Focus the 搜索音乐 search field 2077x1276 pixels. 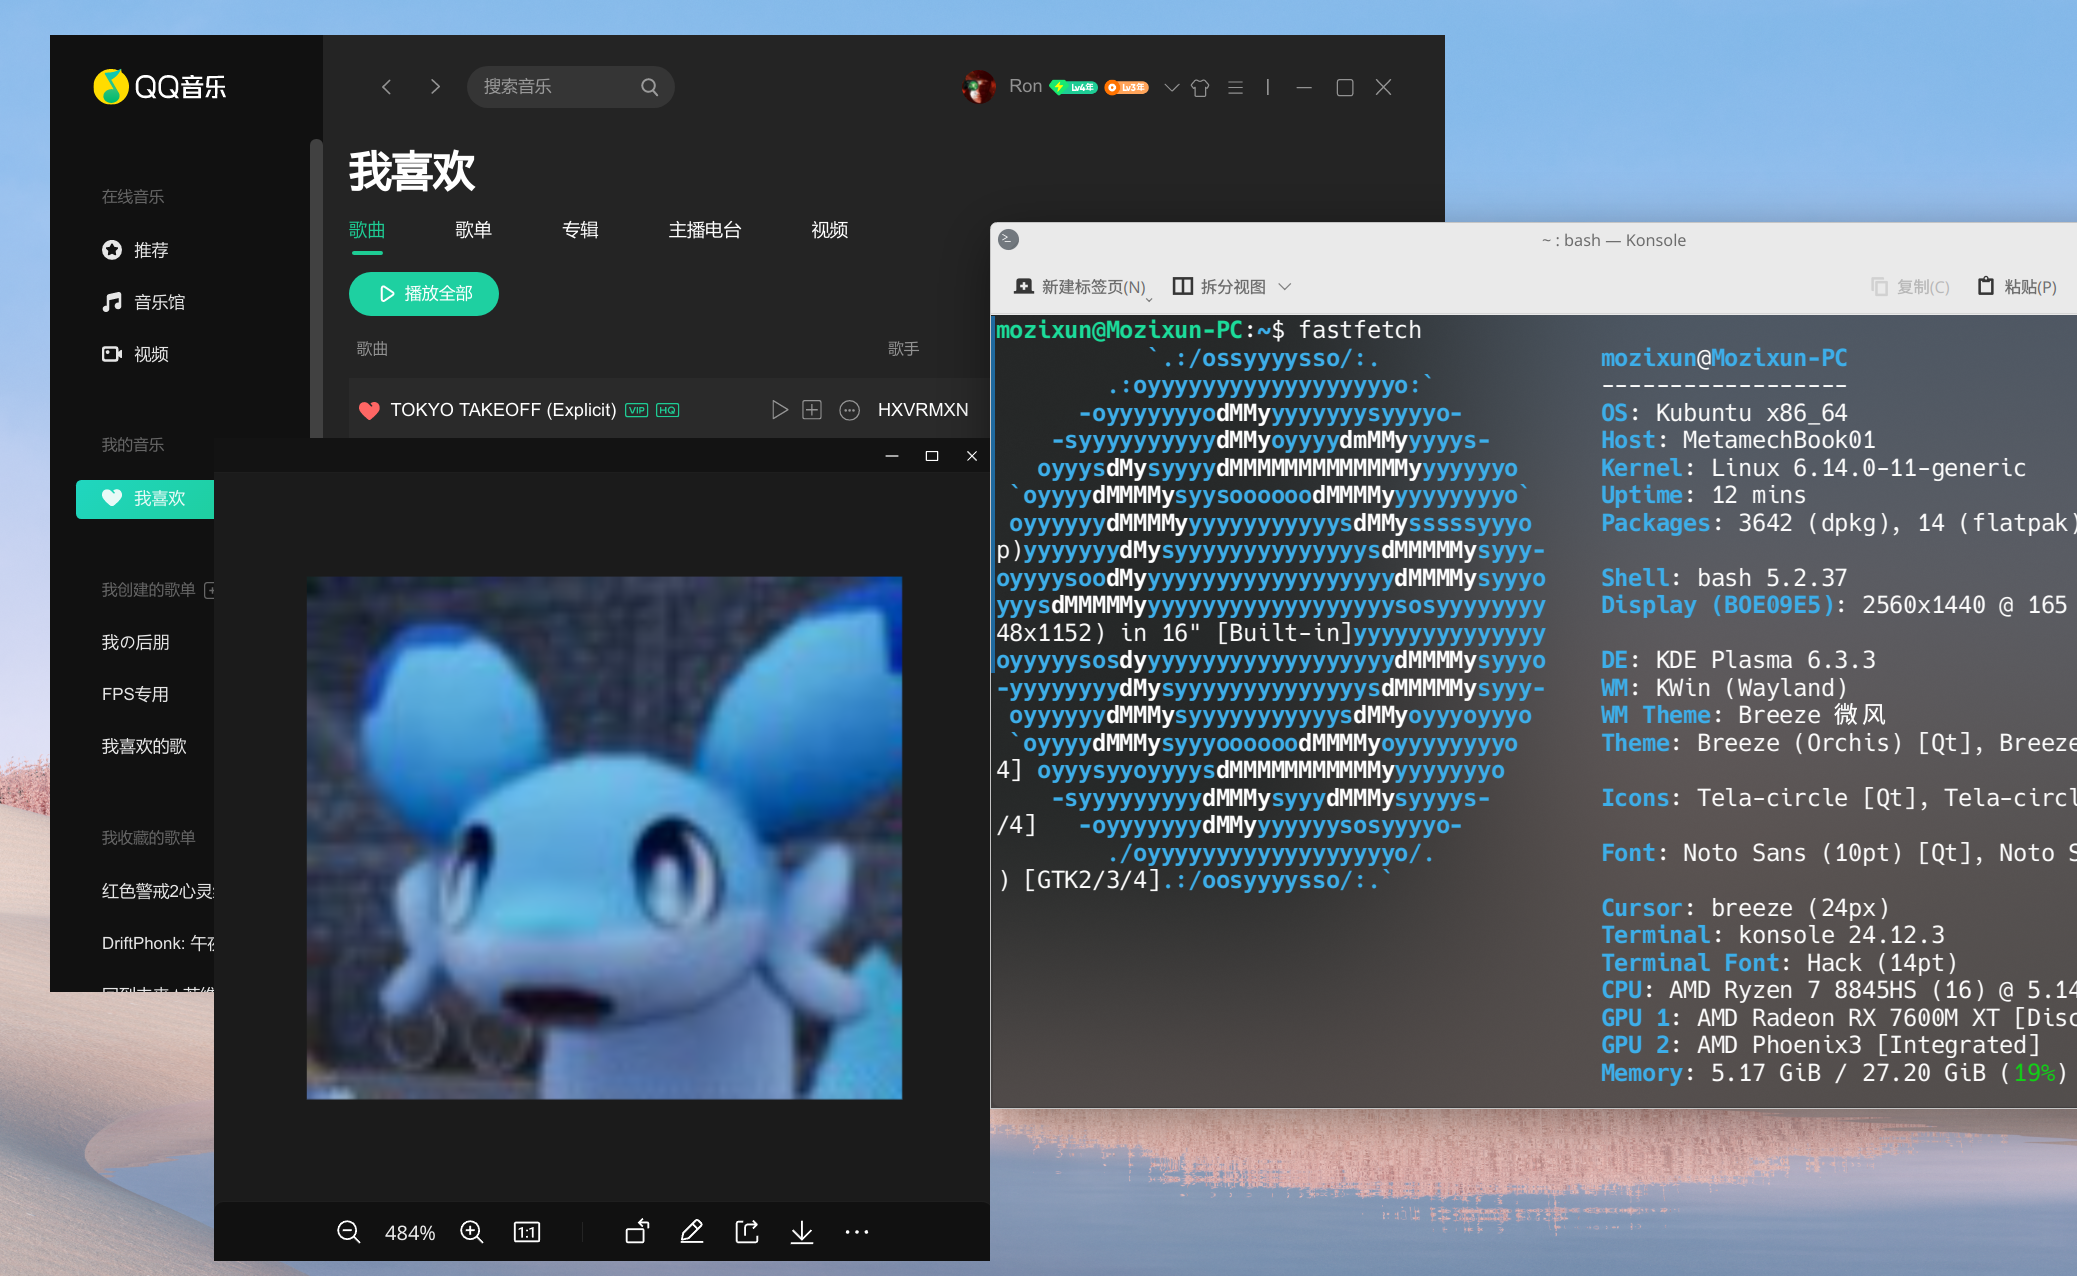(570, 87)
